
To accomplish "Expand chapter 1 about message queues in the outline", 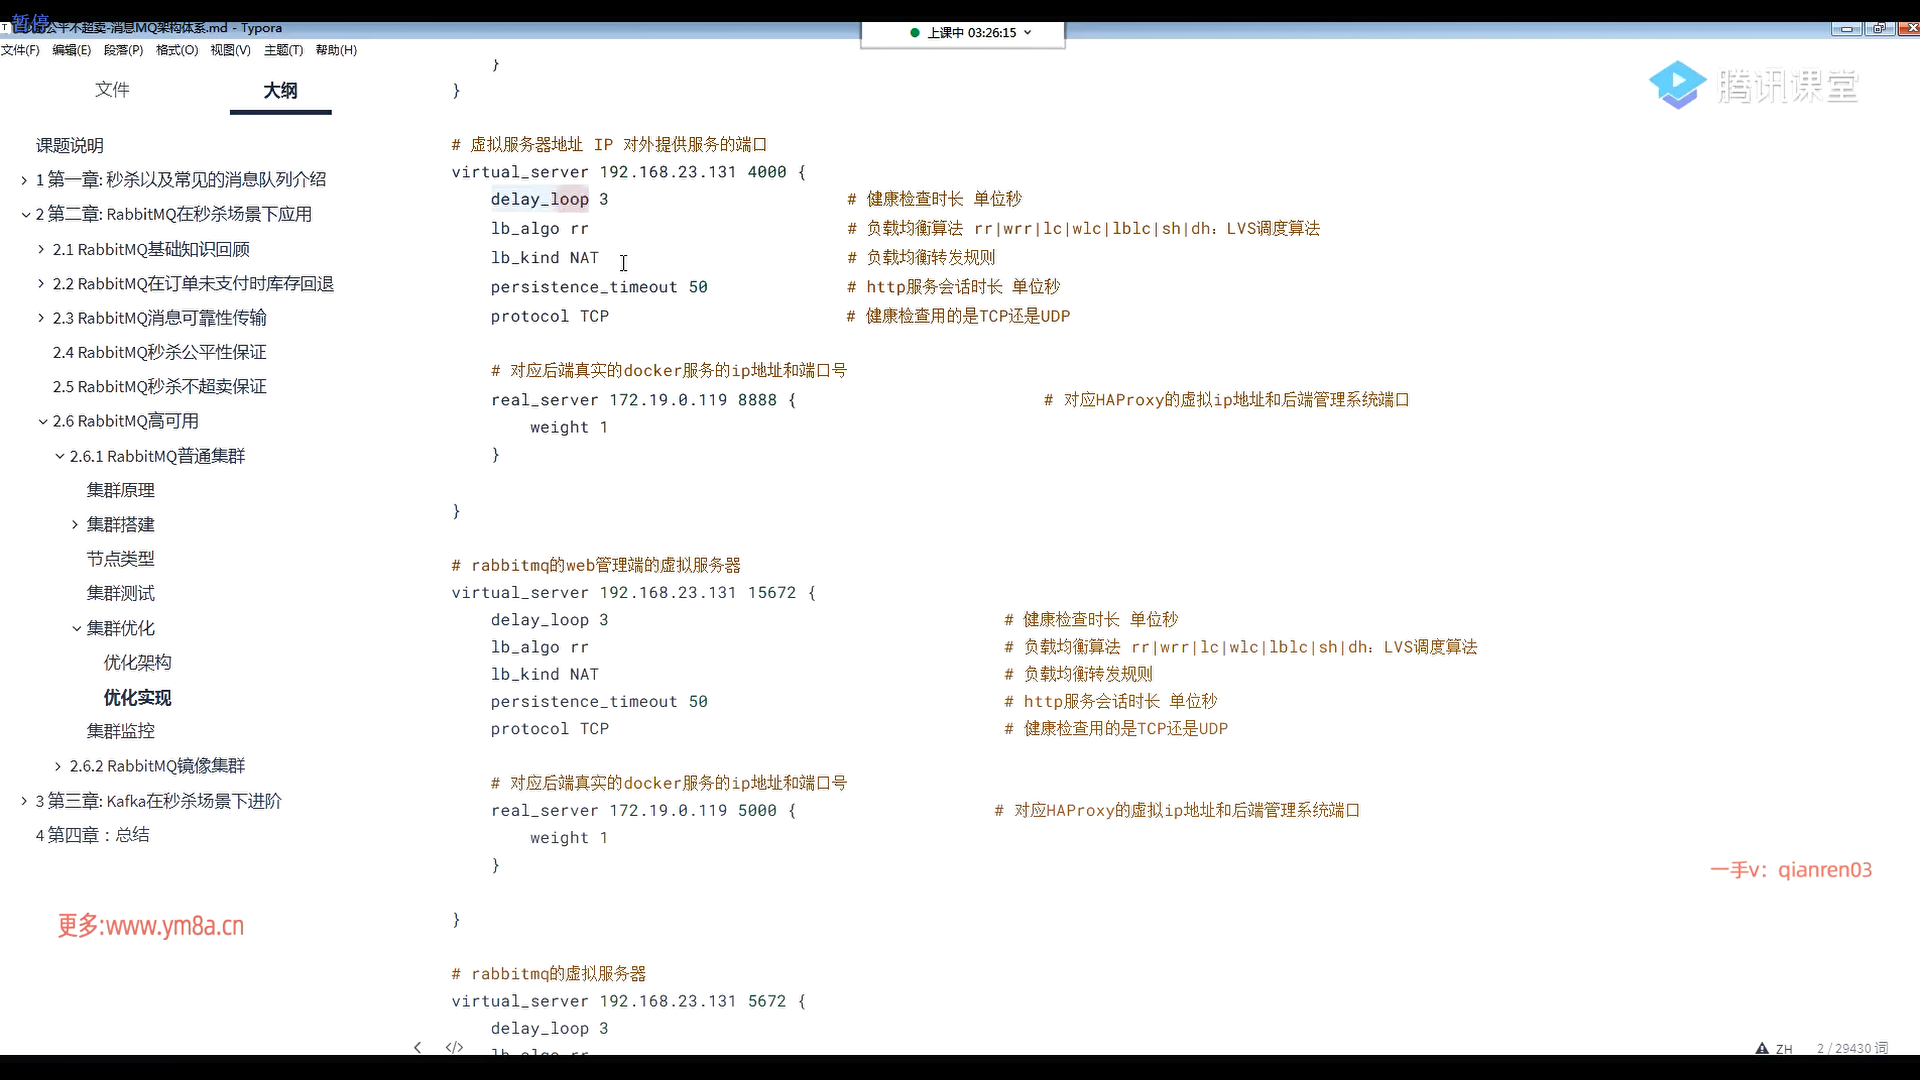I will (24, 180).
